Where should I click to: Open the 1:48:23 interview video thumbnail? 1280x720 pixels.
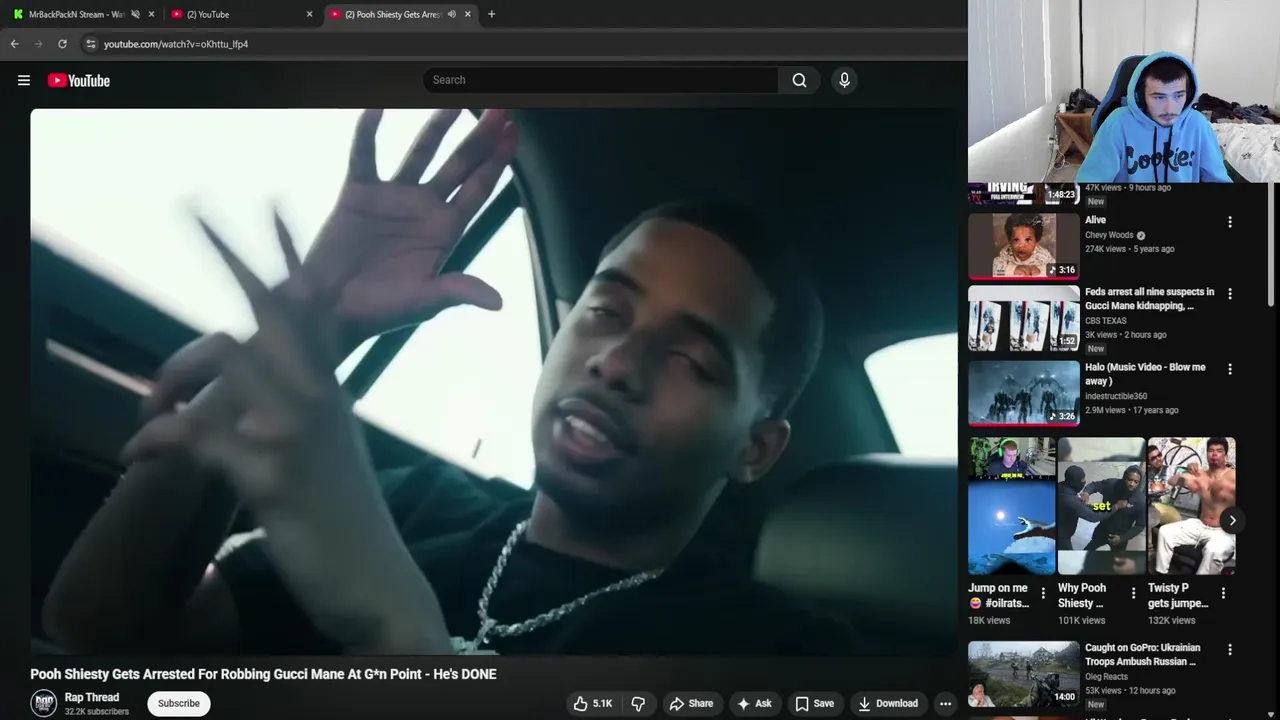[x=1024, y=194]
